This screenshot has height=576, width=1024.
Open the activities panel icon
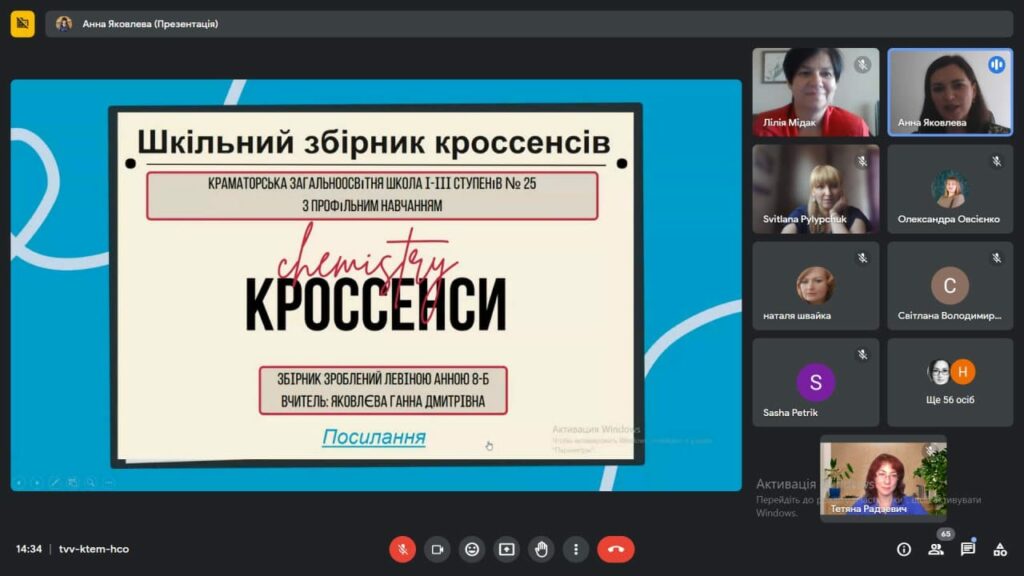(1000, 549)
